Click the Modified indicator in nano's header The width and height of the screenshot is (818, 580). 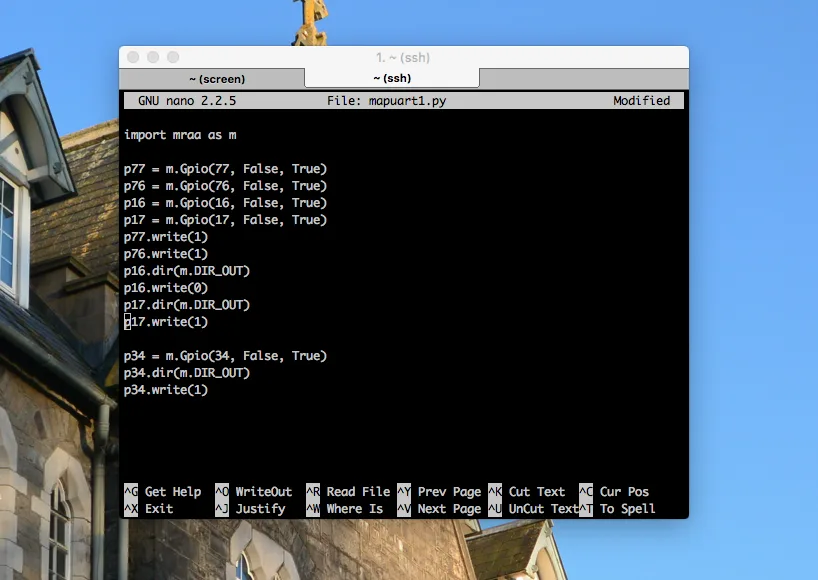click(642, 100)
